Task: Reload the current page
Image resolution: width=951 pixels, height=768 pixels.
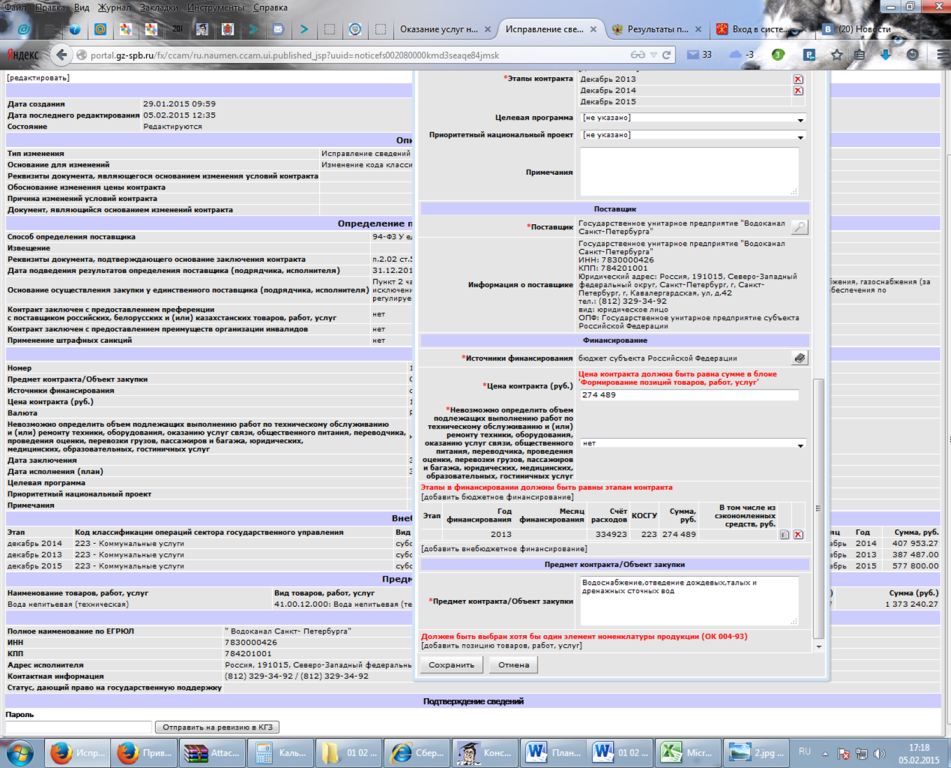Action: [666, 55]
